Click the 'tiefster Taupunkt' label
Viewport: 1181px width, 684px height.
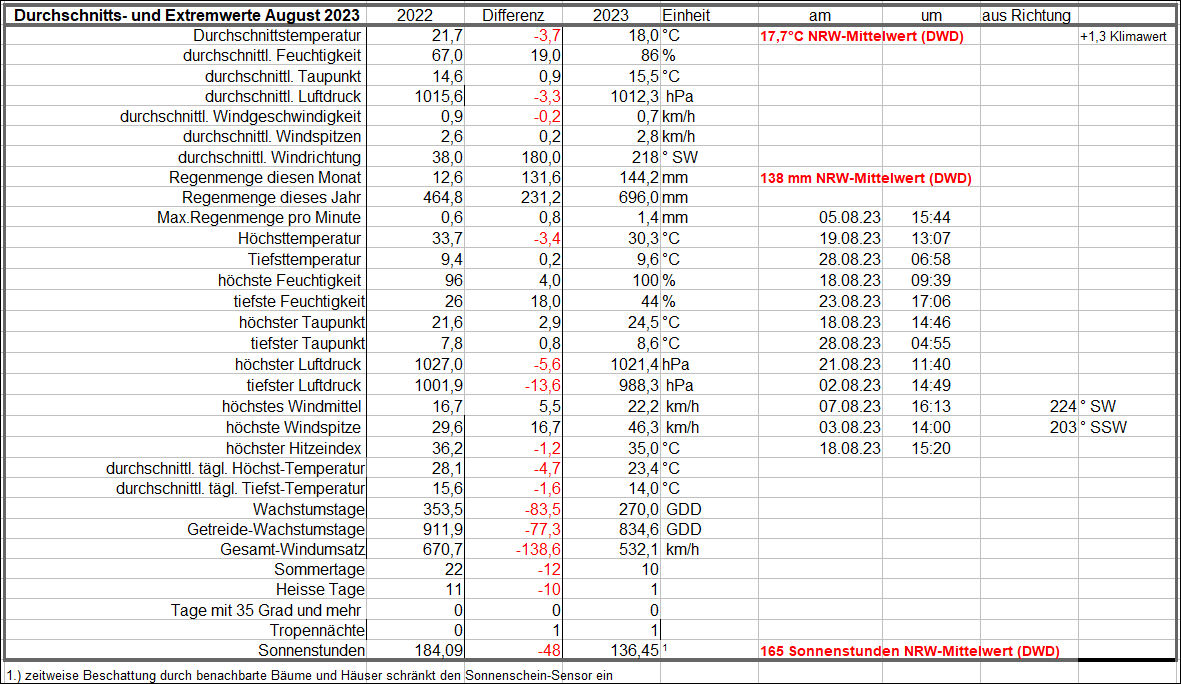click(307, 344)
